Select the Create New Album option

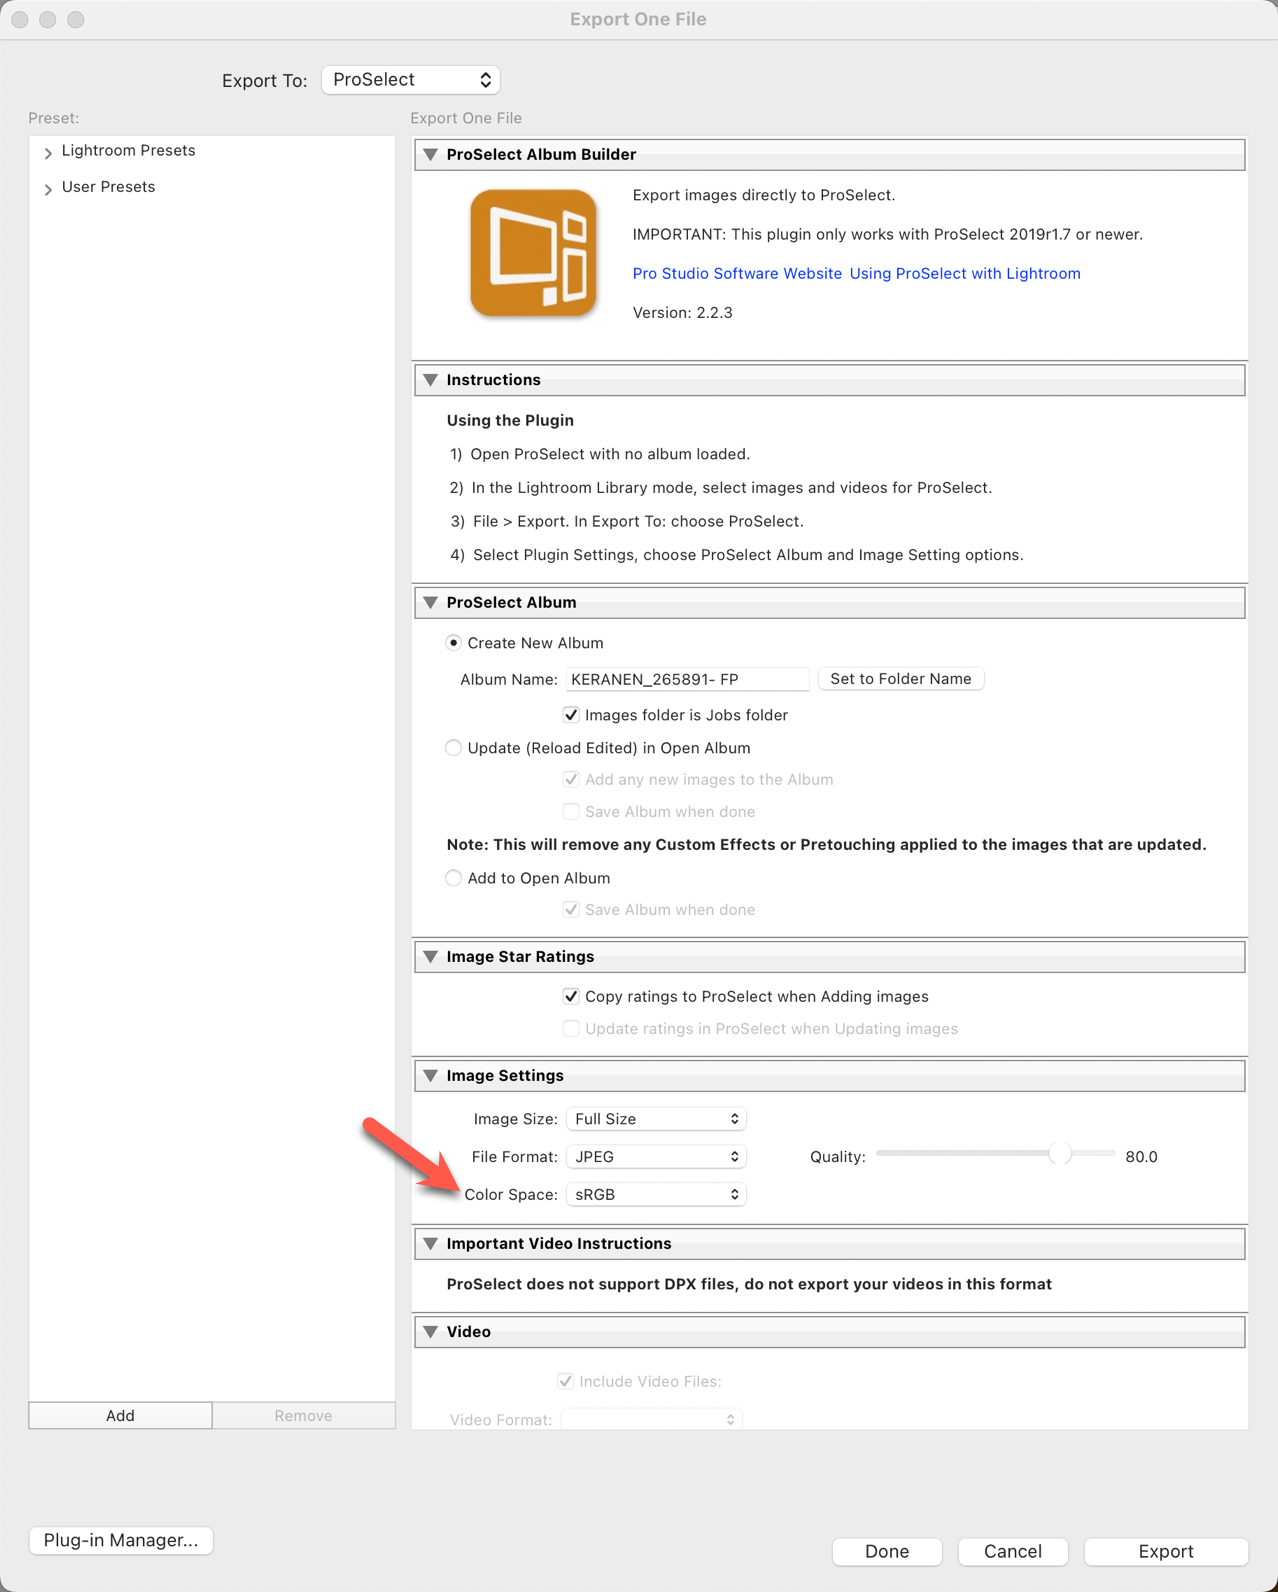pyautogui.click(x=454, y=643)
